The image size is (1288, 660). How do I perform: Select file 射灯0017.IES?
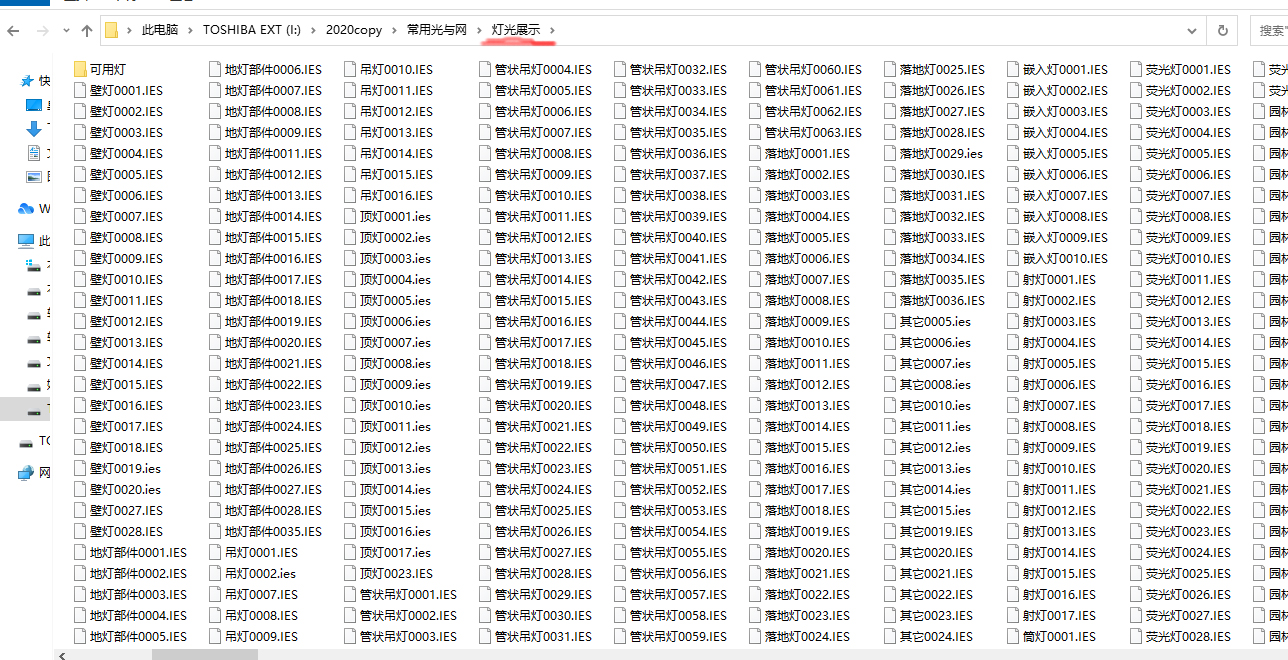[x=1052, y=615]
